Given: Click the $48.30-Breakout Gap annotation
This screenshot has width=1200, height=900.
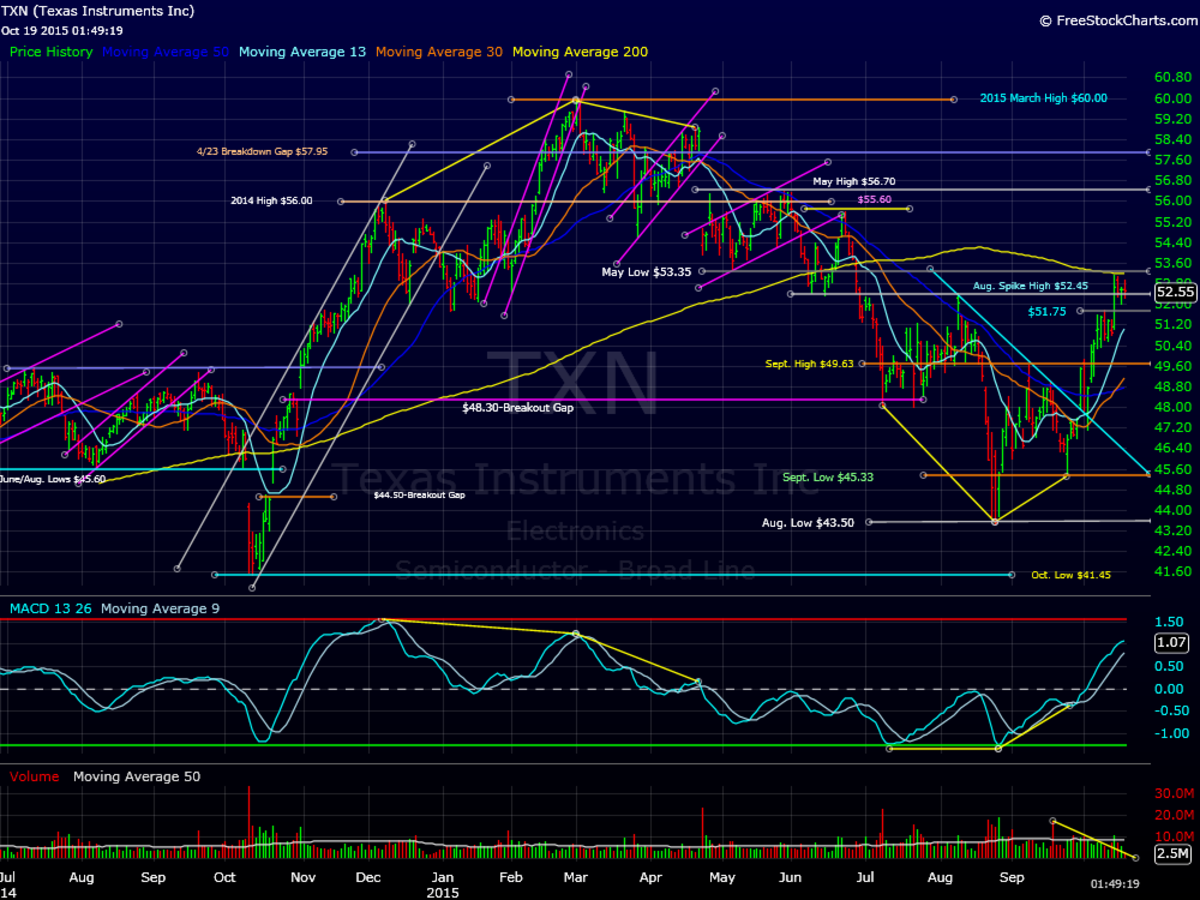Looking at the screenshot, I should pos(517,408).
